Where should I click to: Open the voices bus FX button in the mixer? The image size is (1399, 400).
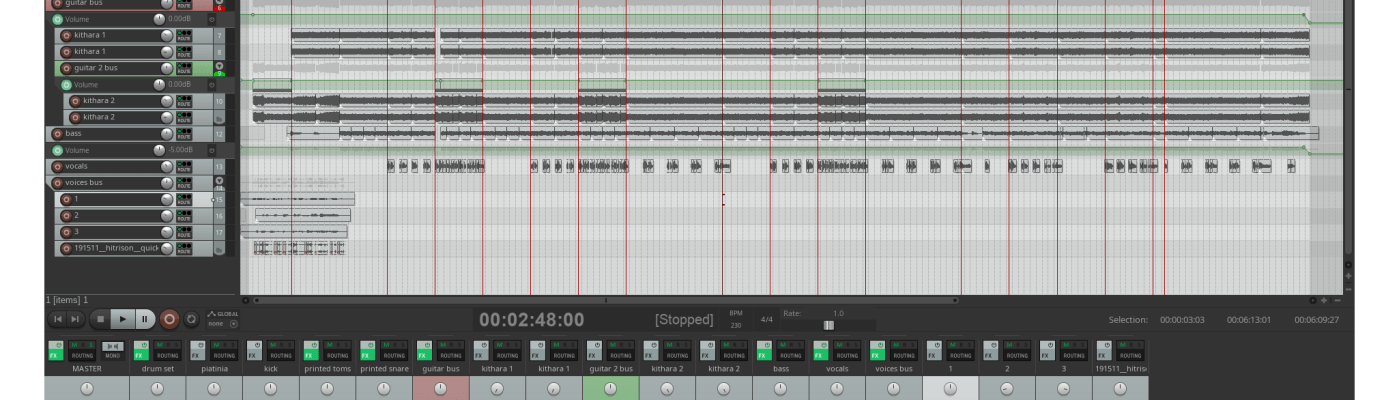point(878,355)
